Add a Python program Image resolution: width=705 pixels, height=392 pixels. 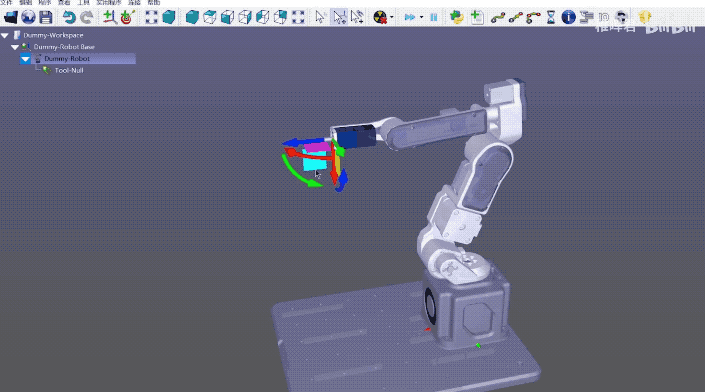pos(457,18)
